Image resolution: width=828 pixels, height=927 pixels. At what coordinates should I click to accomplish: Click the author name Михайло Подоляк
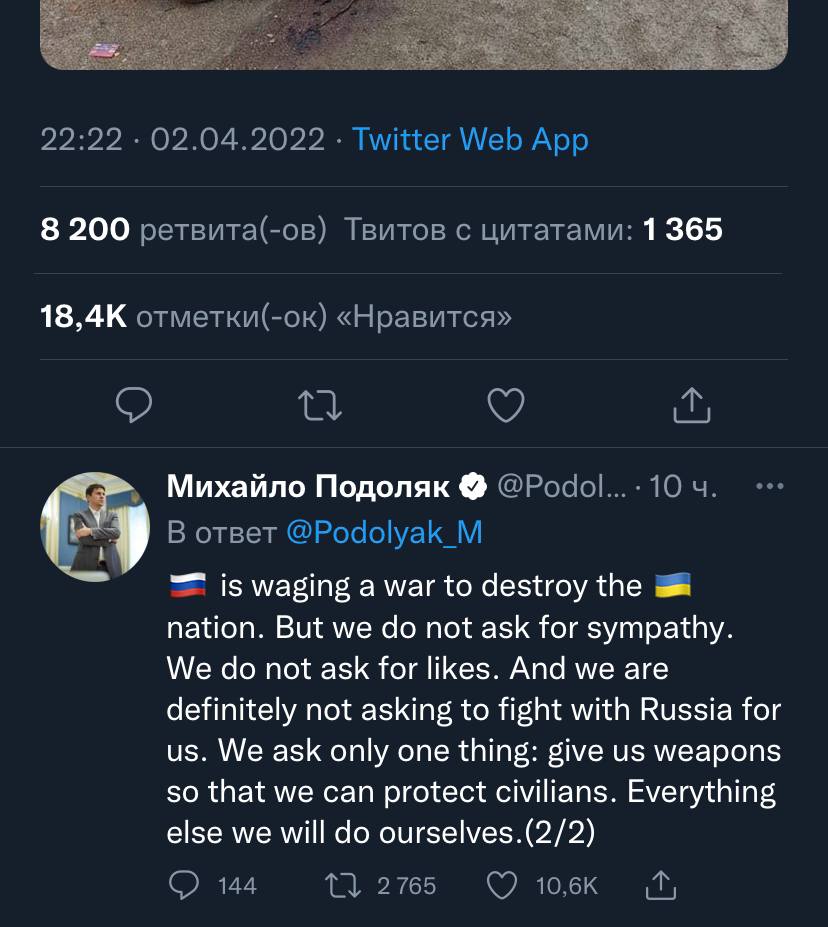click(x=308, y=487)
